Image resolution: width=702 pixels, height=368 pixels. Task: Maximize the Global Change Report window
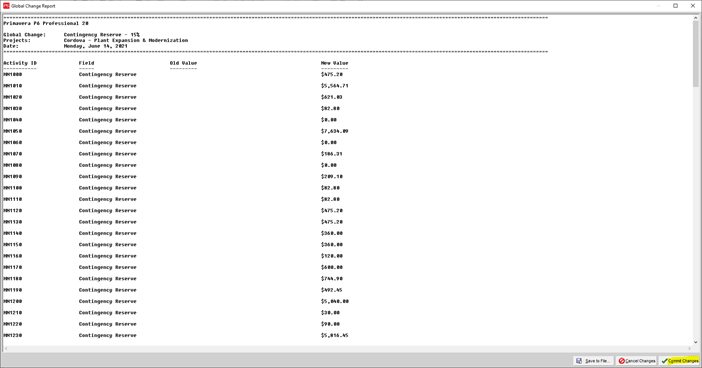coord(675,6)
